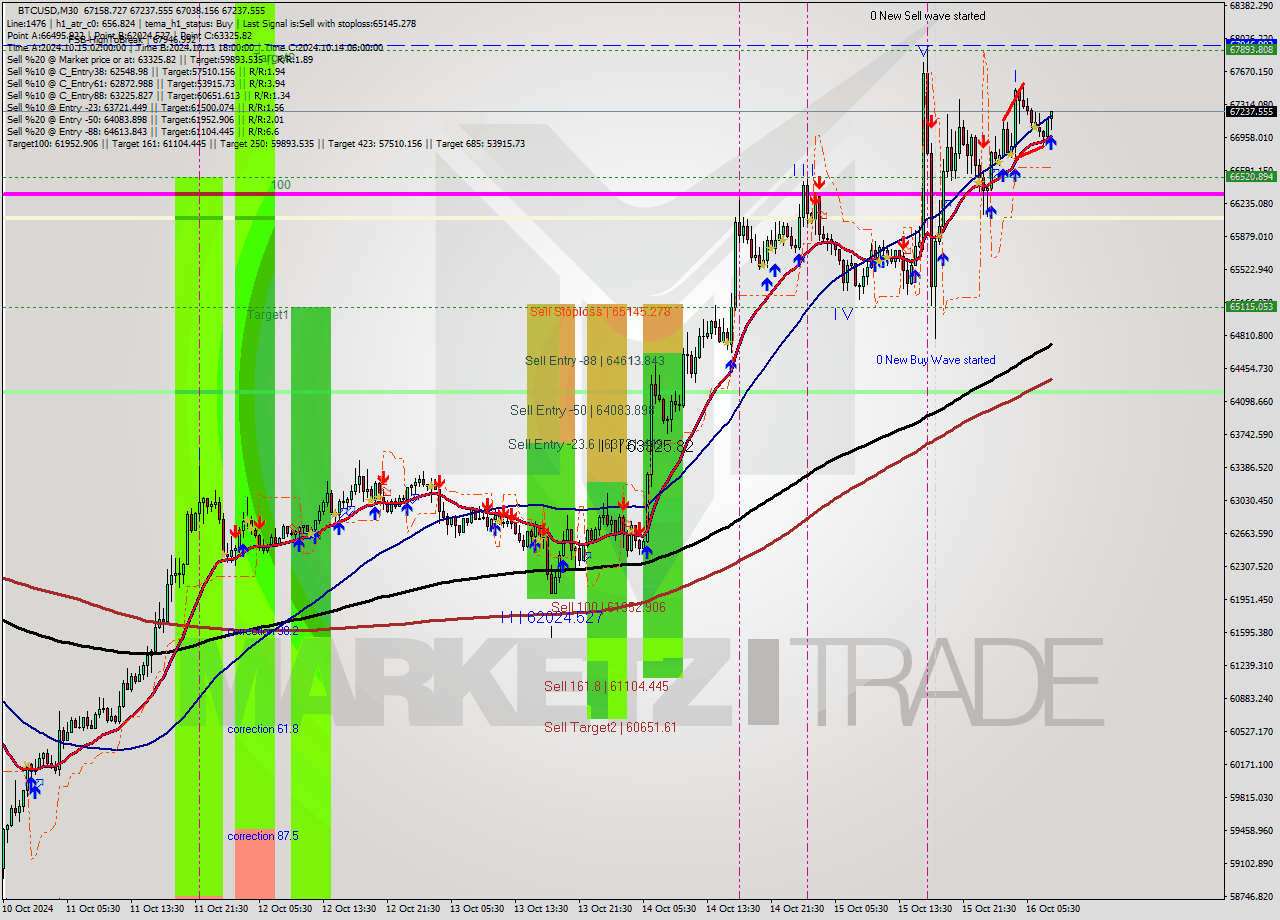This screenshot has height=920, width=1280.
Task: Click the 'Sell %20 @ Market price' info line
Action: (x=160, y=60)
